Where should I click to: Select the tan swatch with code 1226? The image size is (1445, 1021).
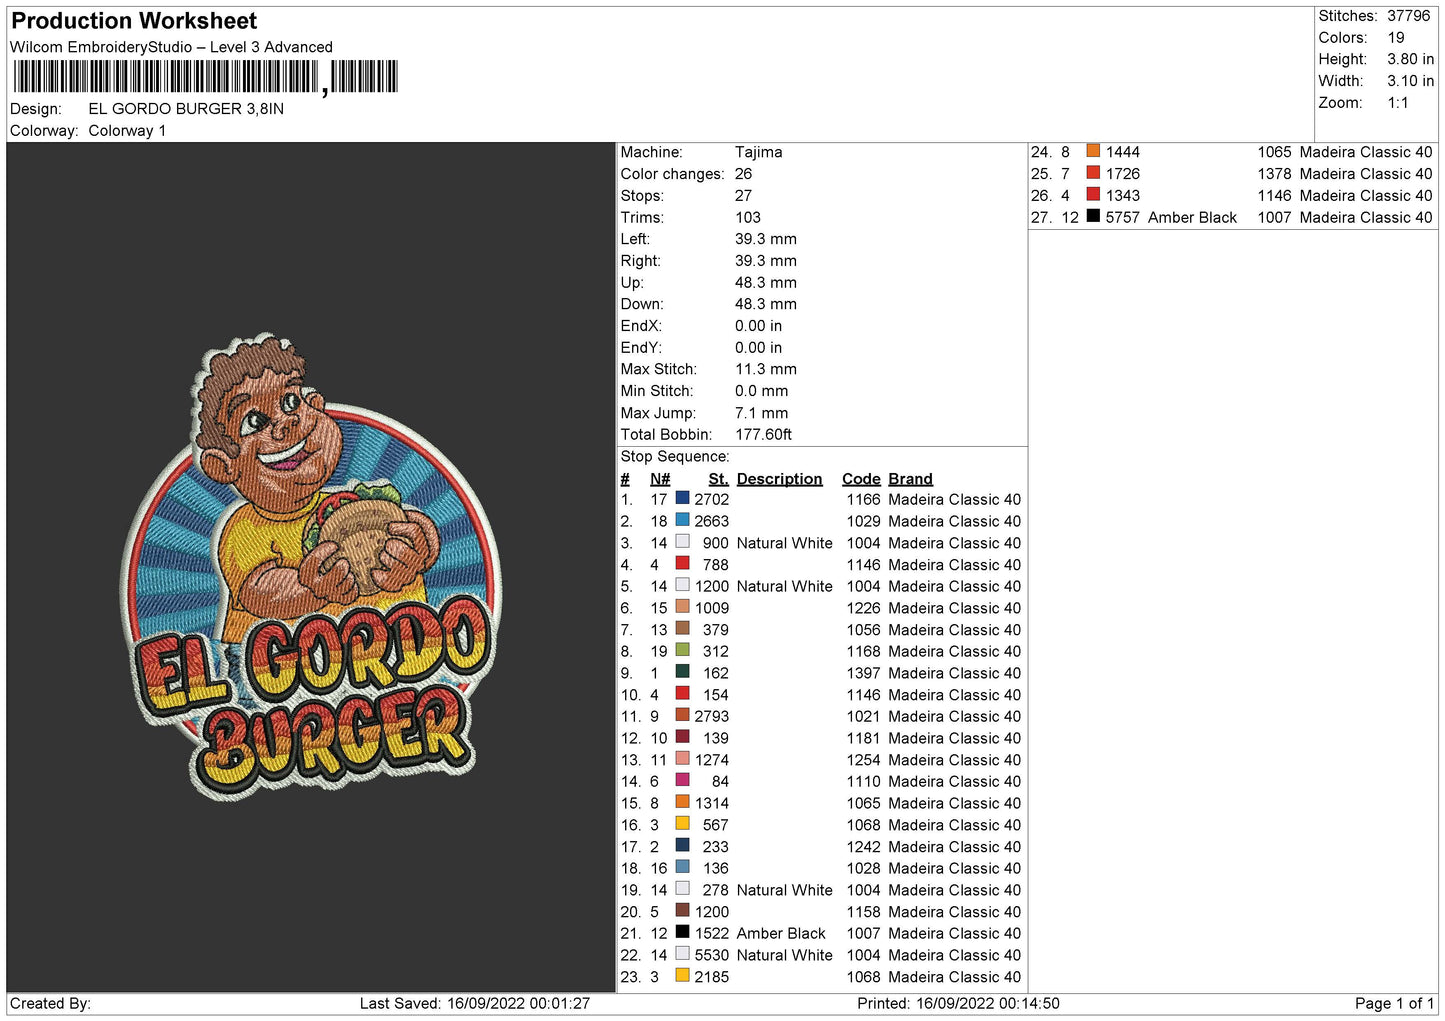[x=682, y=607]
